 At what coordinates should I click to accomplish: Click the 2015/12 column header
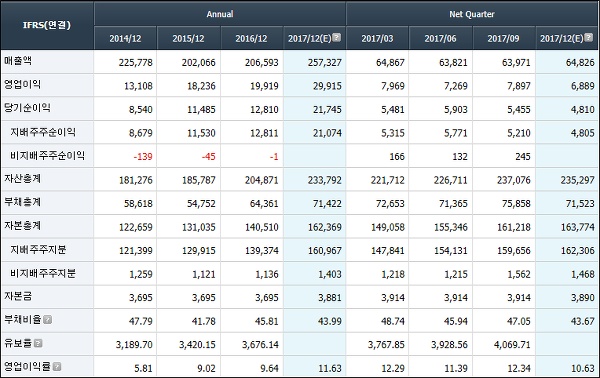188,38
